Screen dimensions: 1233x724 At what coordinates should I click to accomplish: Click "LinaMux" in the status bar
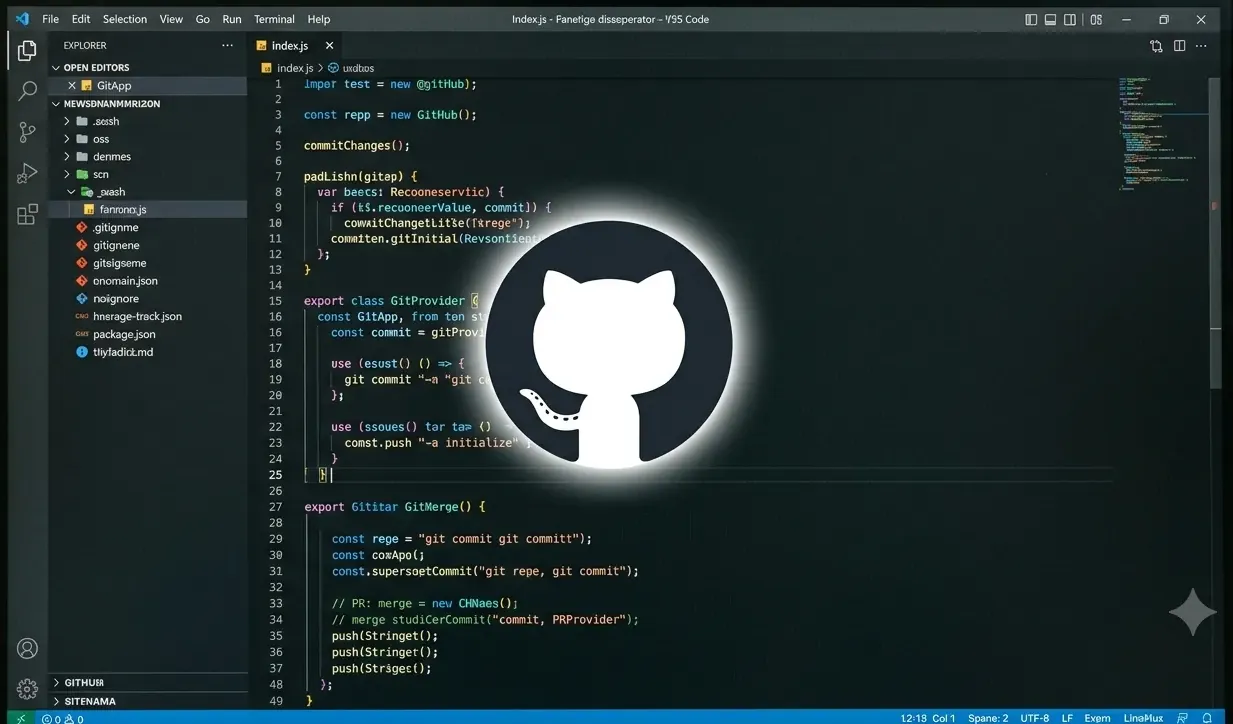pyautogui.click(x=1142, y=718)
